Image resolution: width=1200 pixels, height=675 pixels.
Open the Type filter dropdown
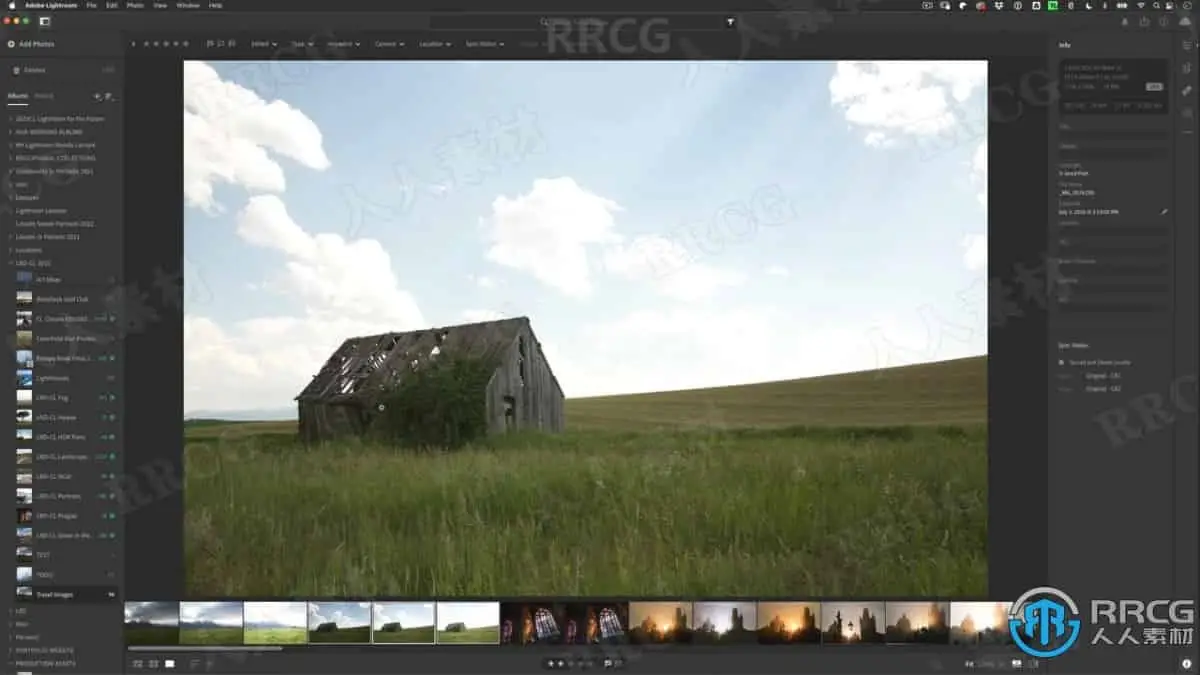[302, 44]
